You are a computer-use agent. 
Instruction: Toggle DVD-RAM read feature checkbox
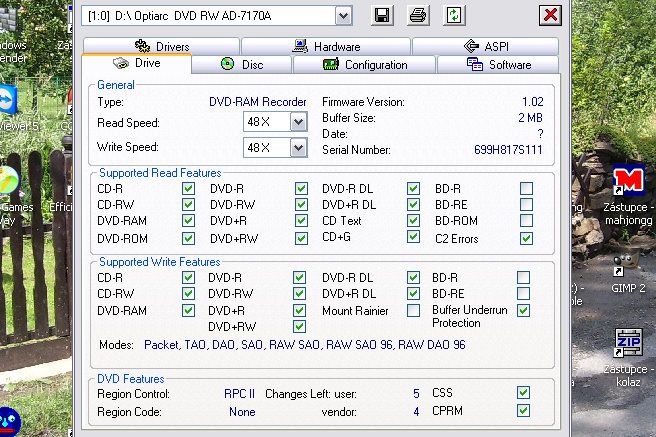click(x=188, y=220)
